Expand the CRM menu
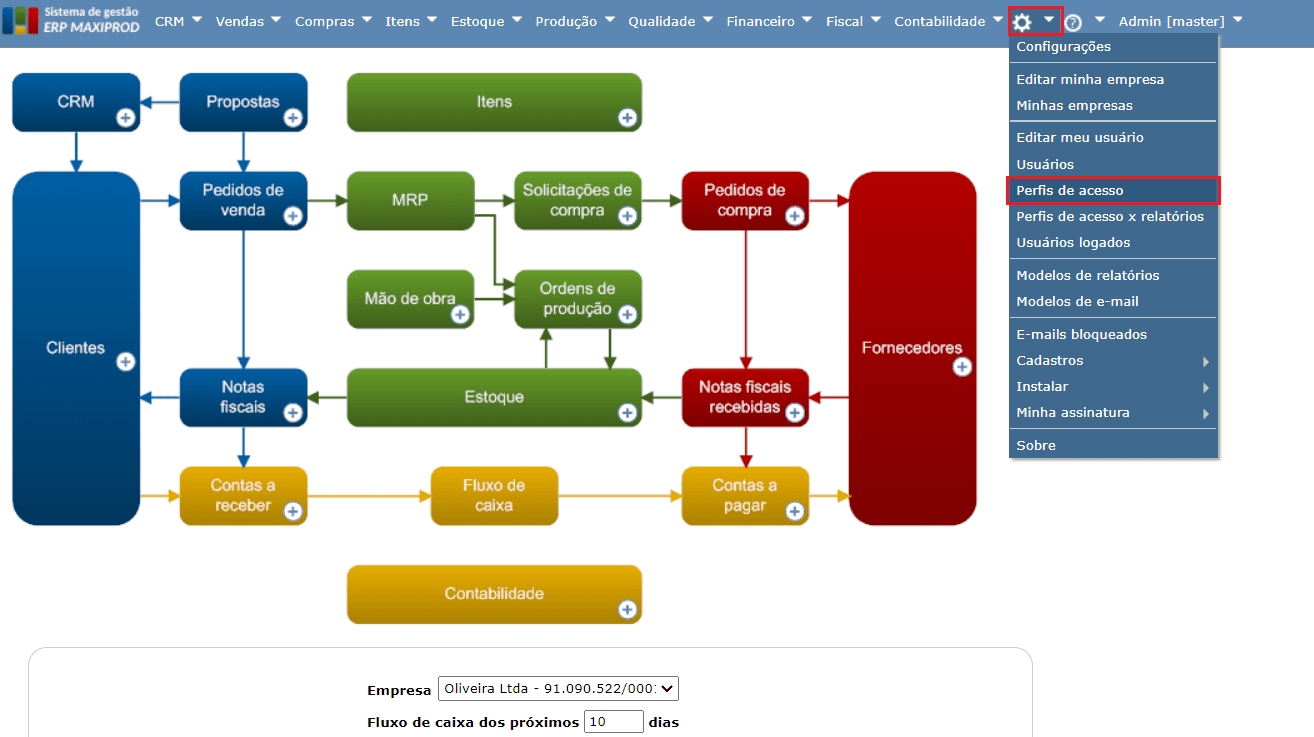The width and height of the screenshot is (1314, 737). pyautogui.click(x=179, y=21)
